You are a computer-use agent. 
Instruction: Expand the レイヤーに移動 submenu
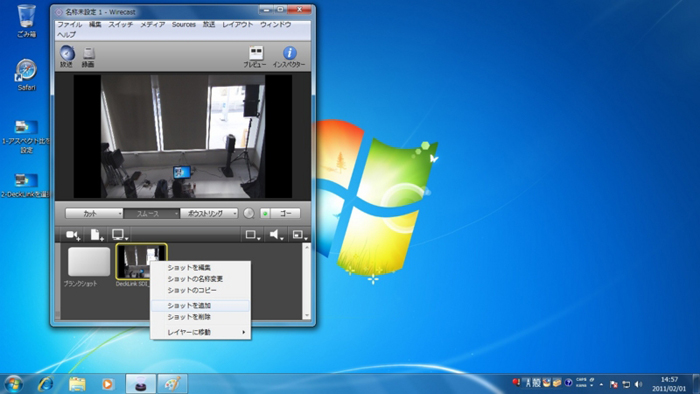200,332
